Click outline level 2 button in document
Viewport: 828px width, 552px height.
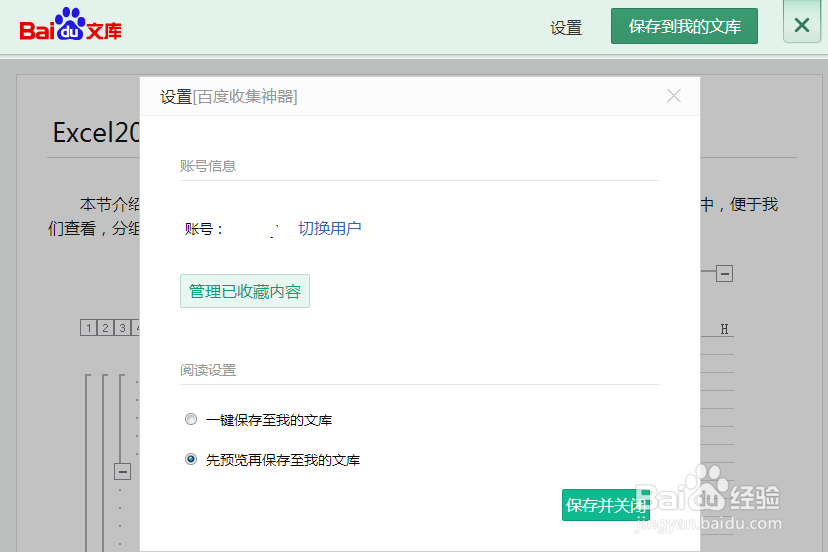105,328
